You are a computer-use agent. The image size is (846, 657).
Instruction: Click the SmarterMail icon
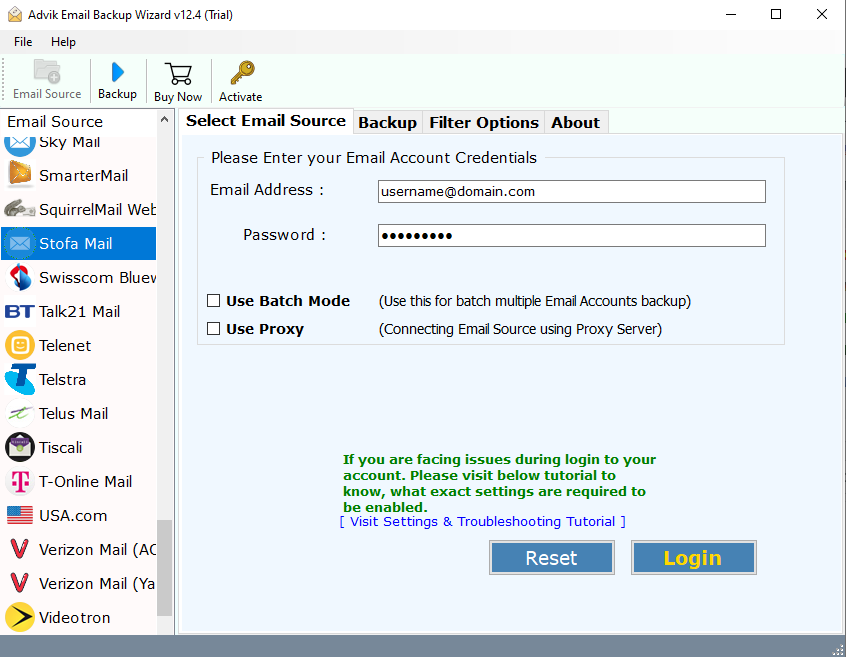(20, 175)
